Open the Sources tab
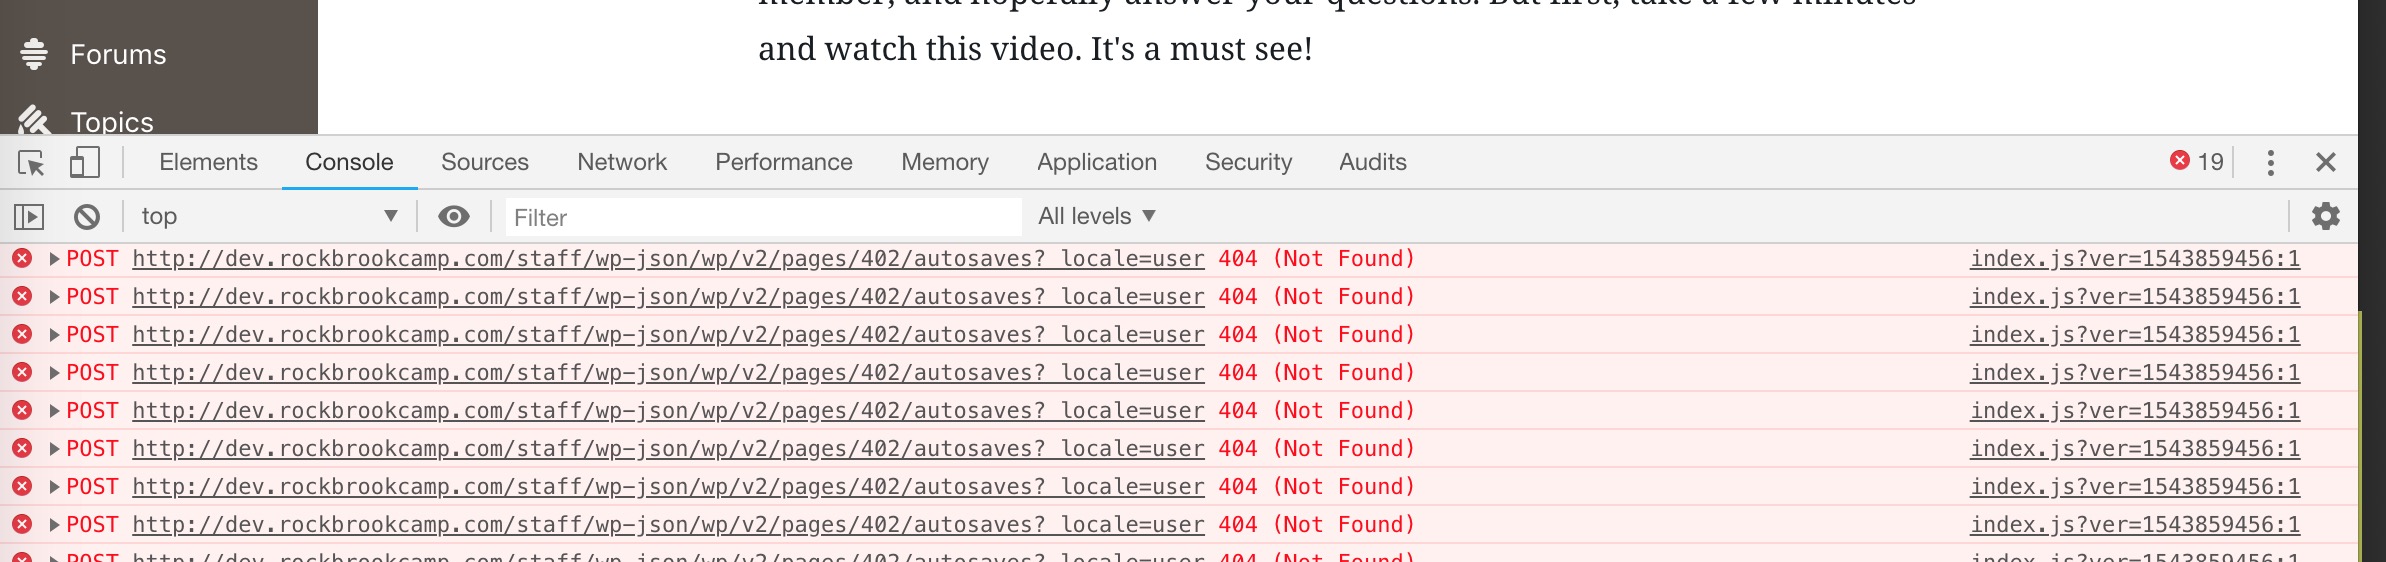Image resolution: width=2386 pixels, height=562 pixels. [485, 162]
